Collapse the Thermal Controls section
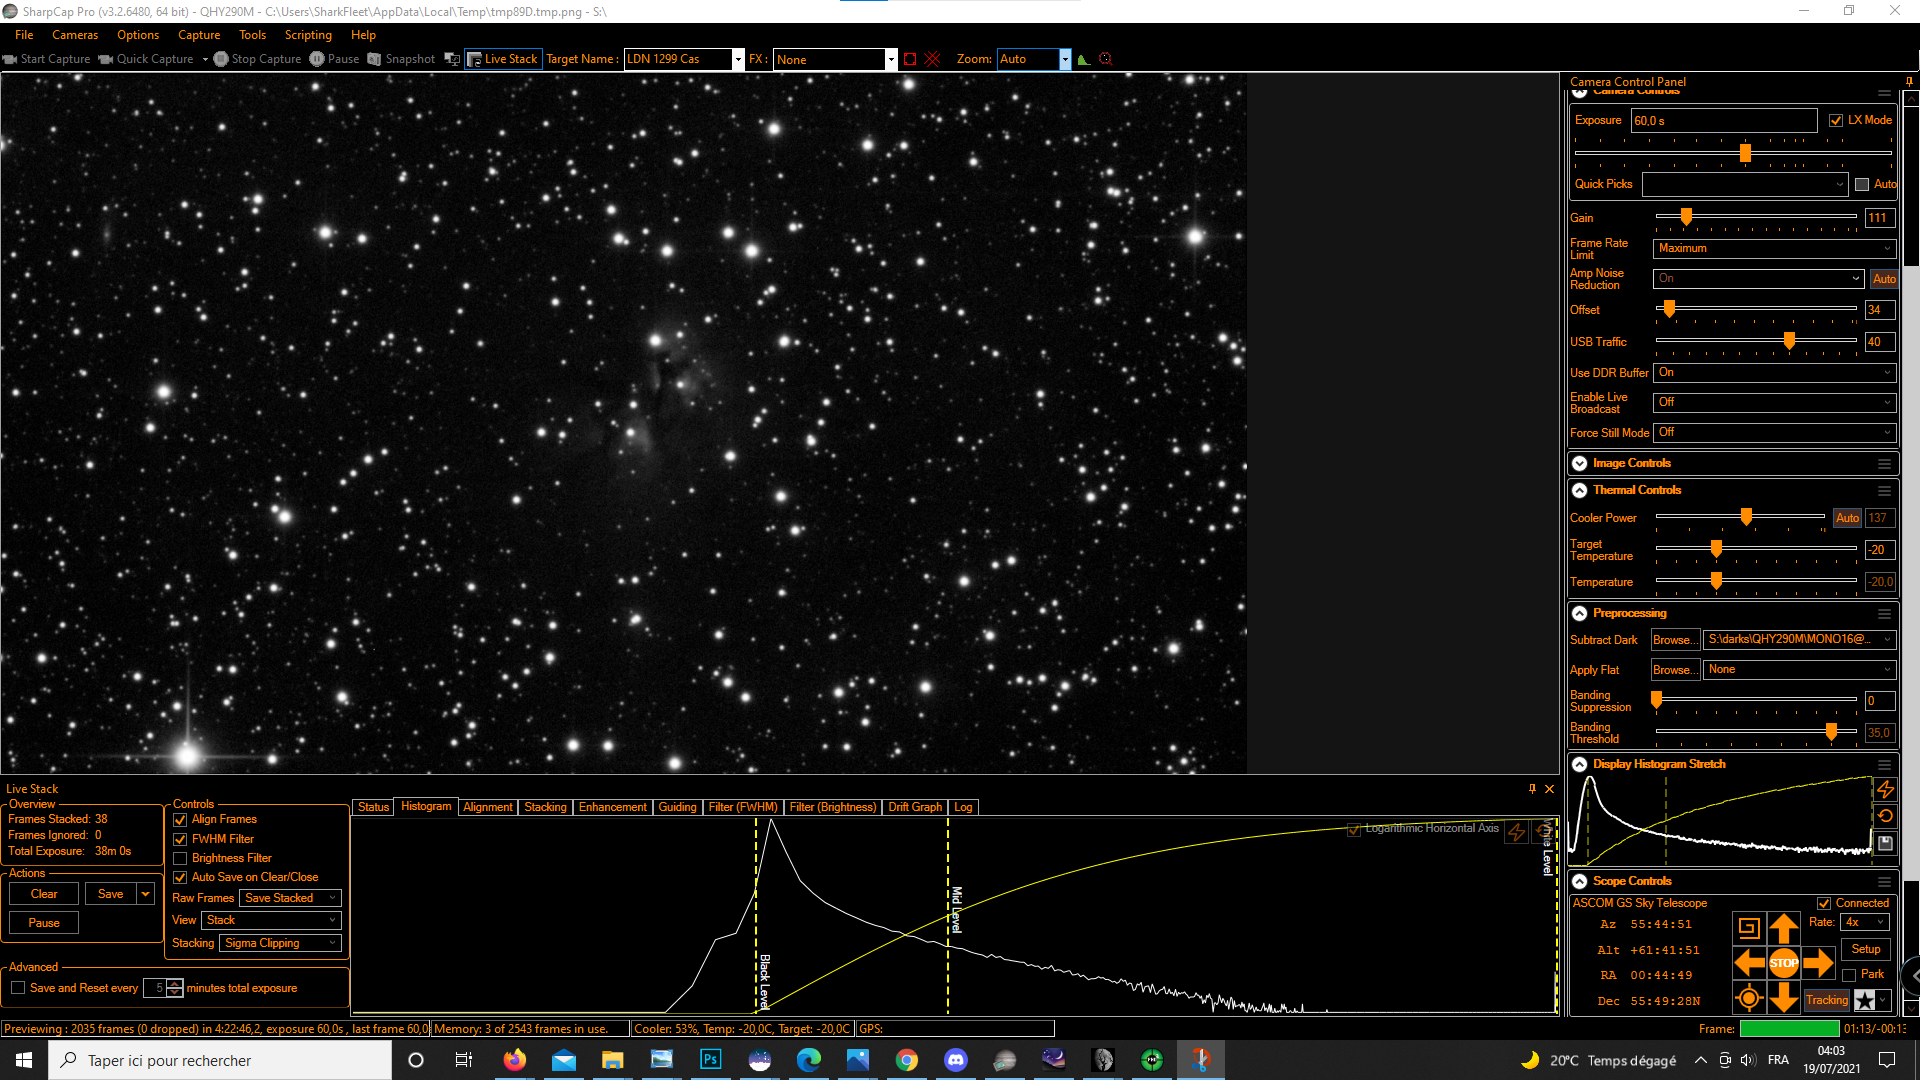This screenshot has width=1920, height=1080. click(x=1579, y=490)
